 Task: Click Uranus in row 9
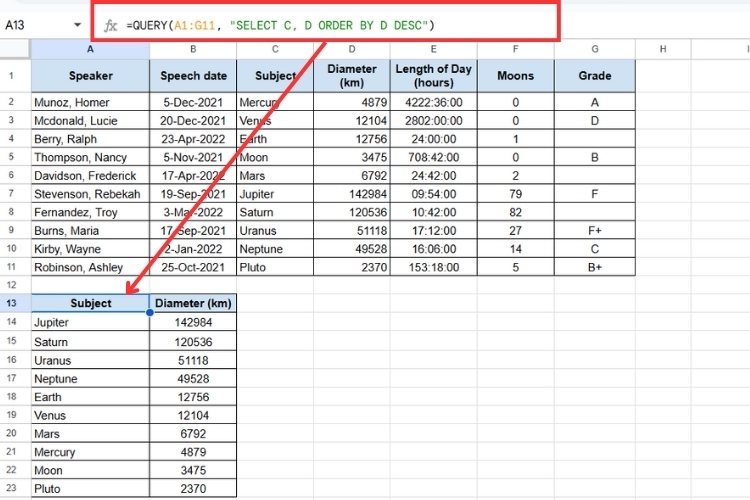pyautogui.click(x=275, y=231)
